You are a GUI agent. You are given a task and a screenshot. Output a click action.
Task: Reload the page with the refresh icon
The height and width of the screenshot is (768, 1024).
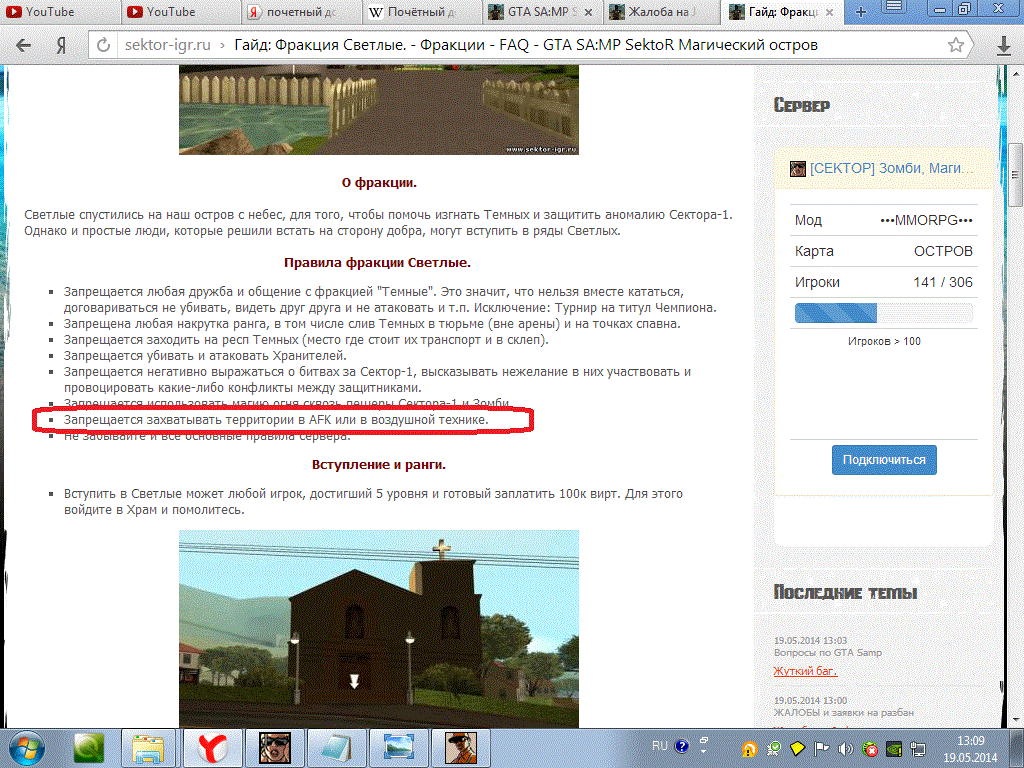[x=103, y=45]
